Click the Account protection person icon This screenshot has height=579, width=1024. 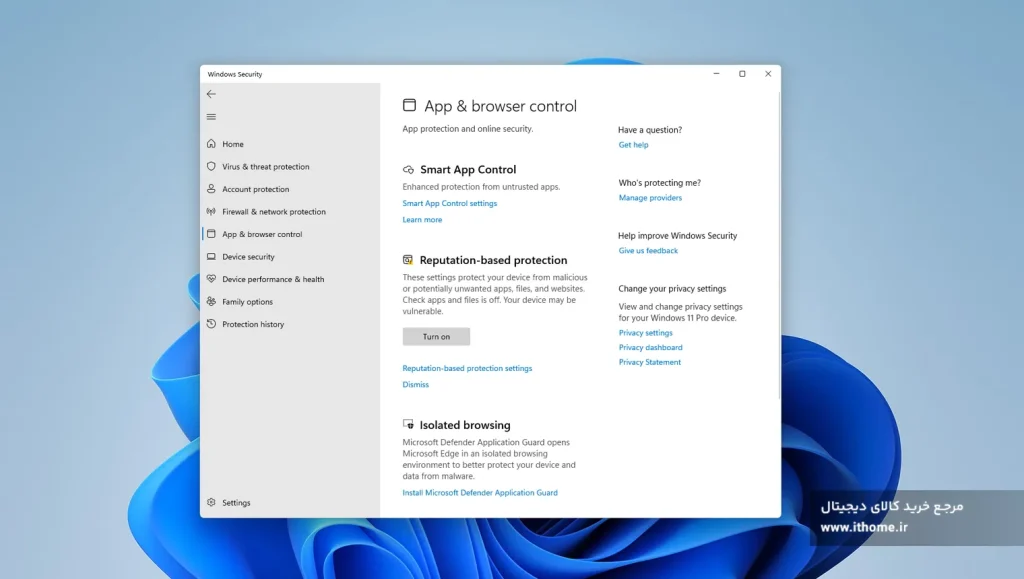[211, 189]
